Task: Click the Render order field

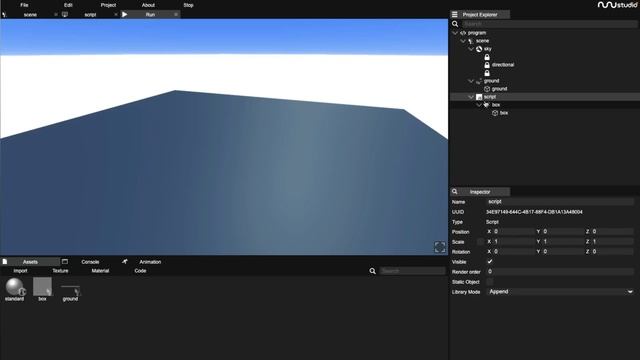Action: tap(560, 271)
